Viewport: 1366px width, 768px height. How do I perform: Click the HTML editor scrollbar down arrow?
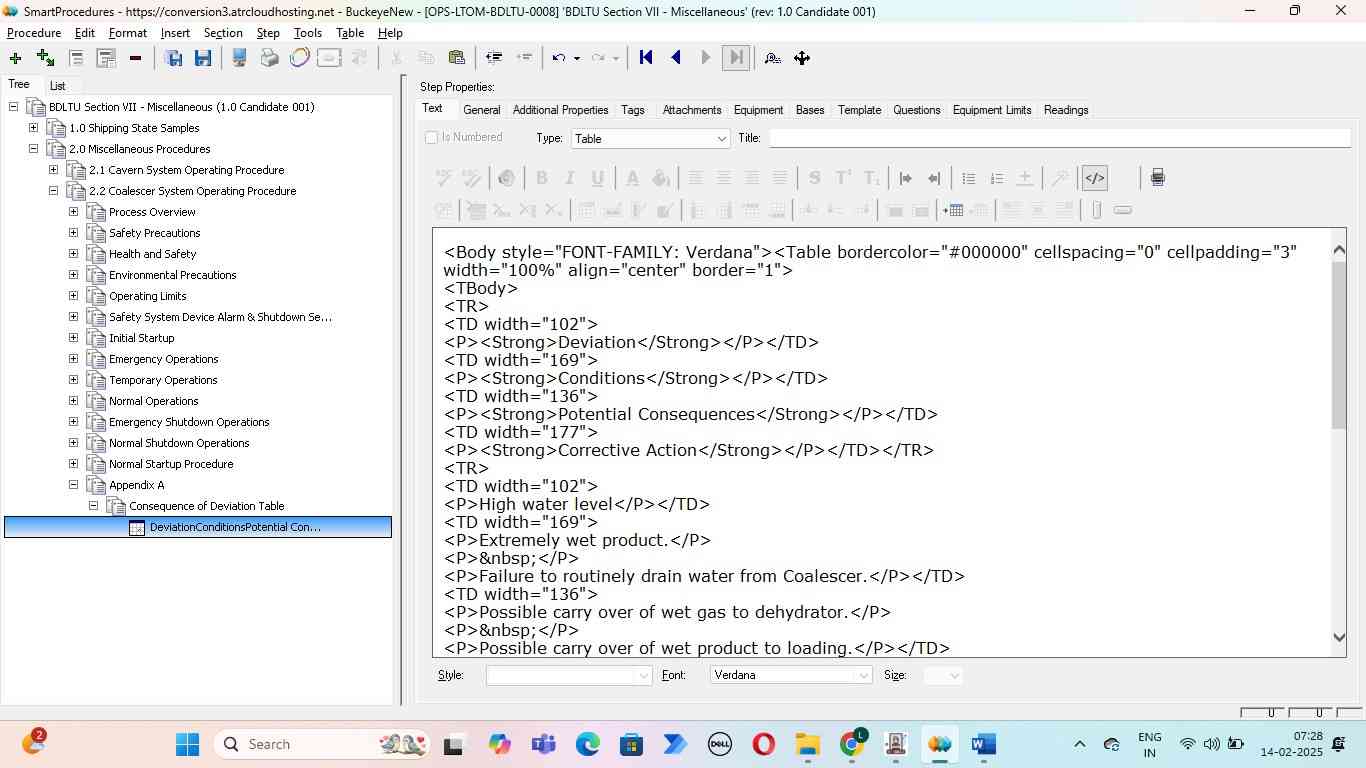[x=1340, y=637]
